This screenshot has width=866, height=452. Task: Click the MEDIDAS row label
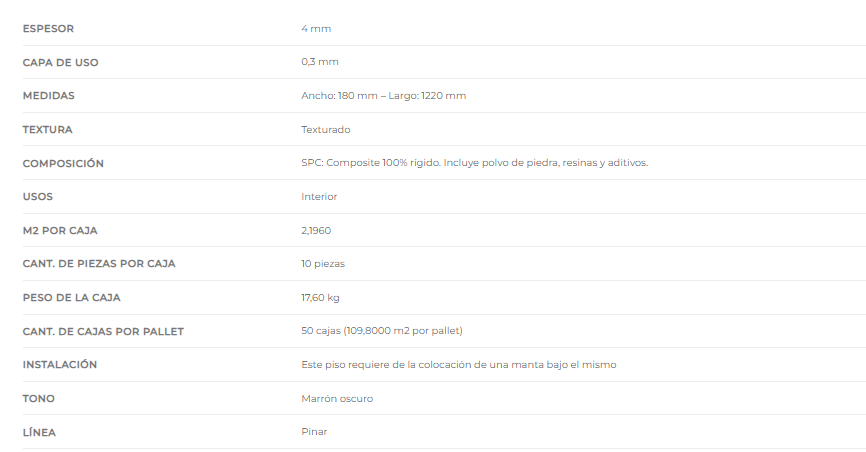pos(49,96)
